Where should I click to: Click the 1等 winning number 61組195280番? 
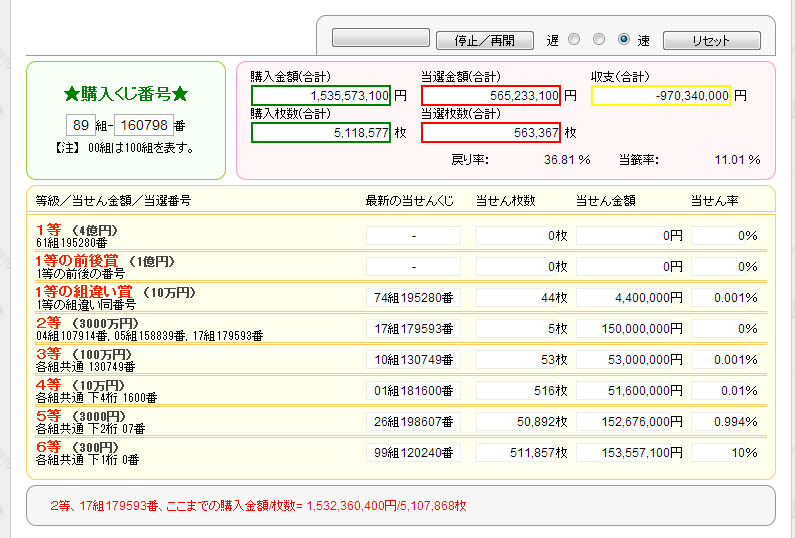(x=71, y=243)
